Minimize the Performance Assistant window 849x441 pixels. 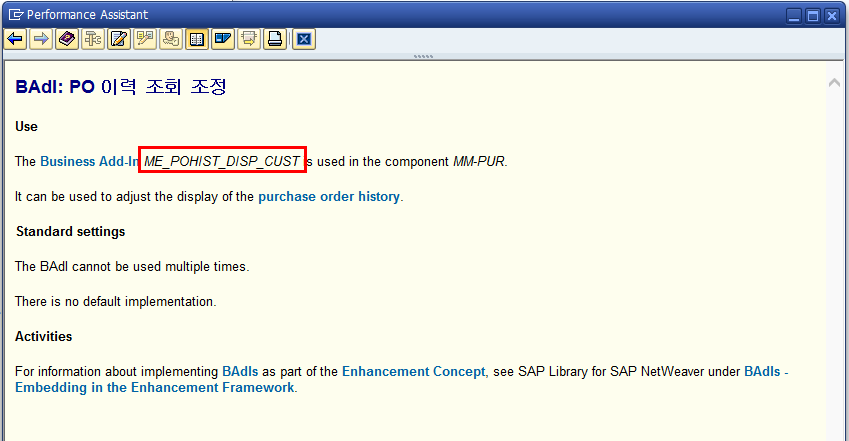coord(794,16)
